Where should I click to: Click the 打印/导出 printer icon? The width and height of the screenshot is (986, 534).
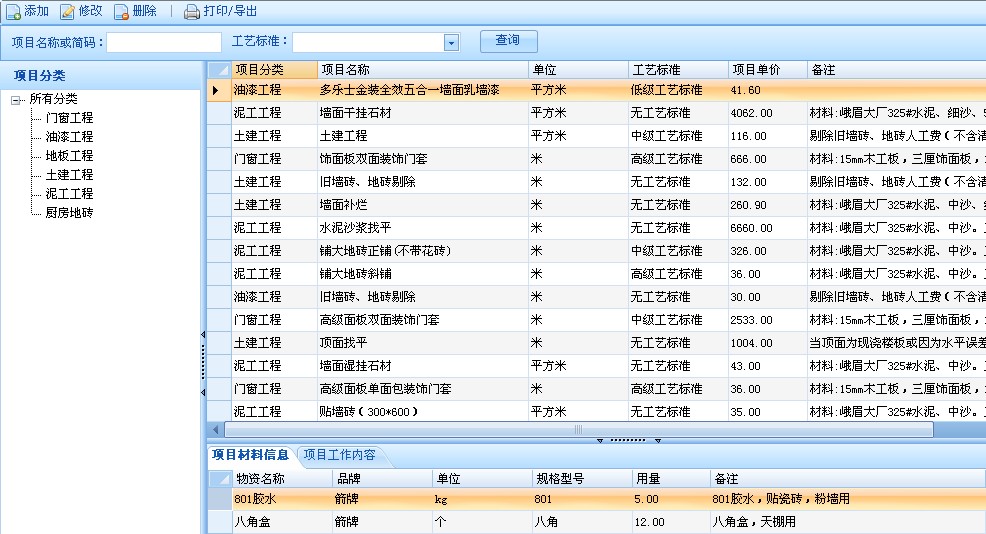click(192, 11)
